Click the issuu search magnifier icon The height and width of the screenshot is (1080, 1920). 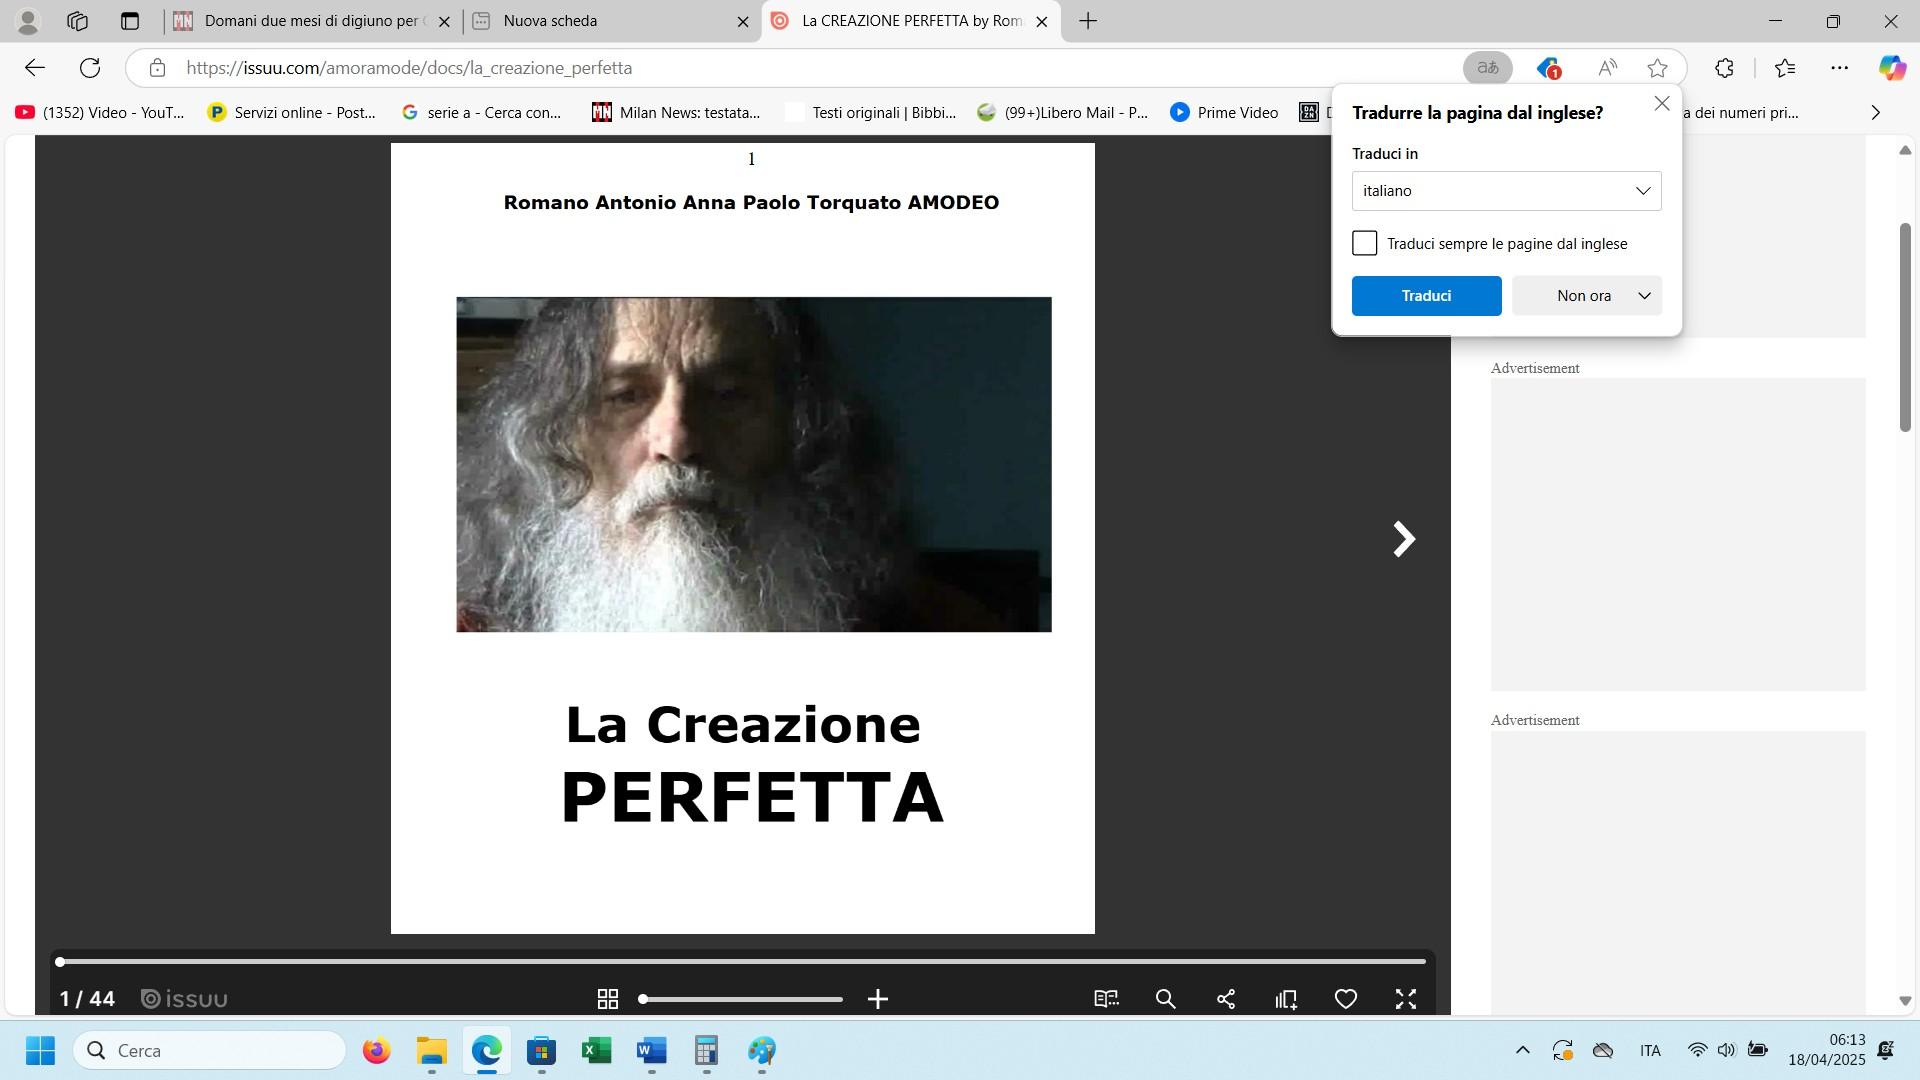tap(1165, 999)
